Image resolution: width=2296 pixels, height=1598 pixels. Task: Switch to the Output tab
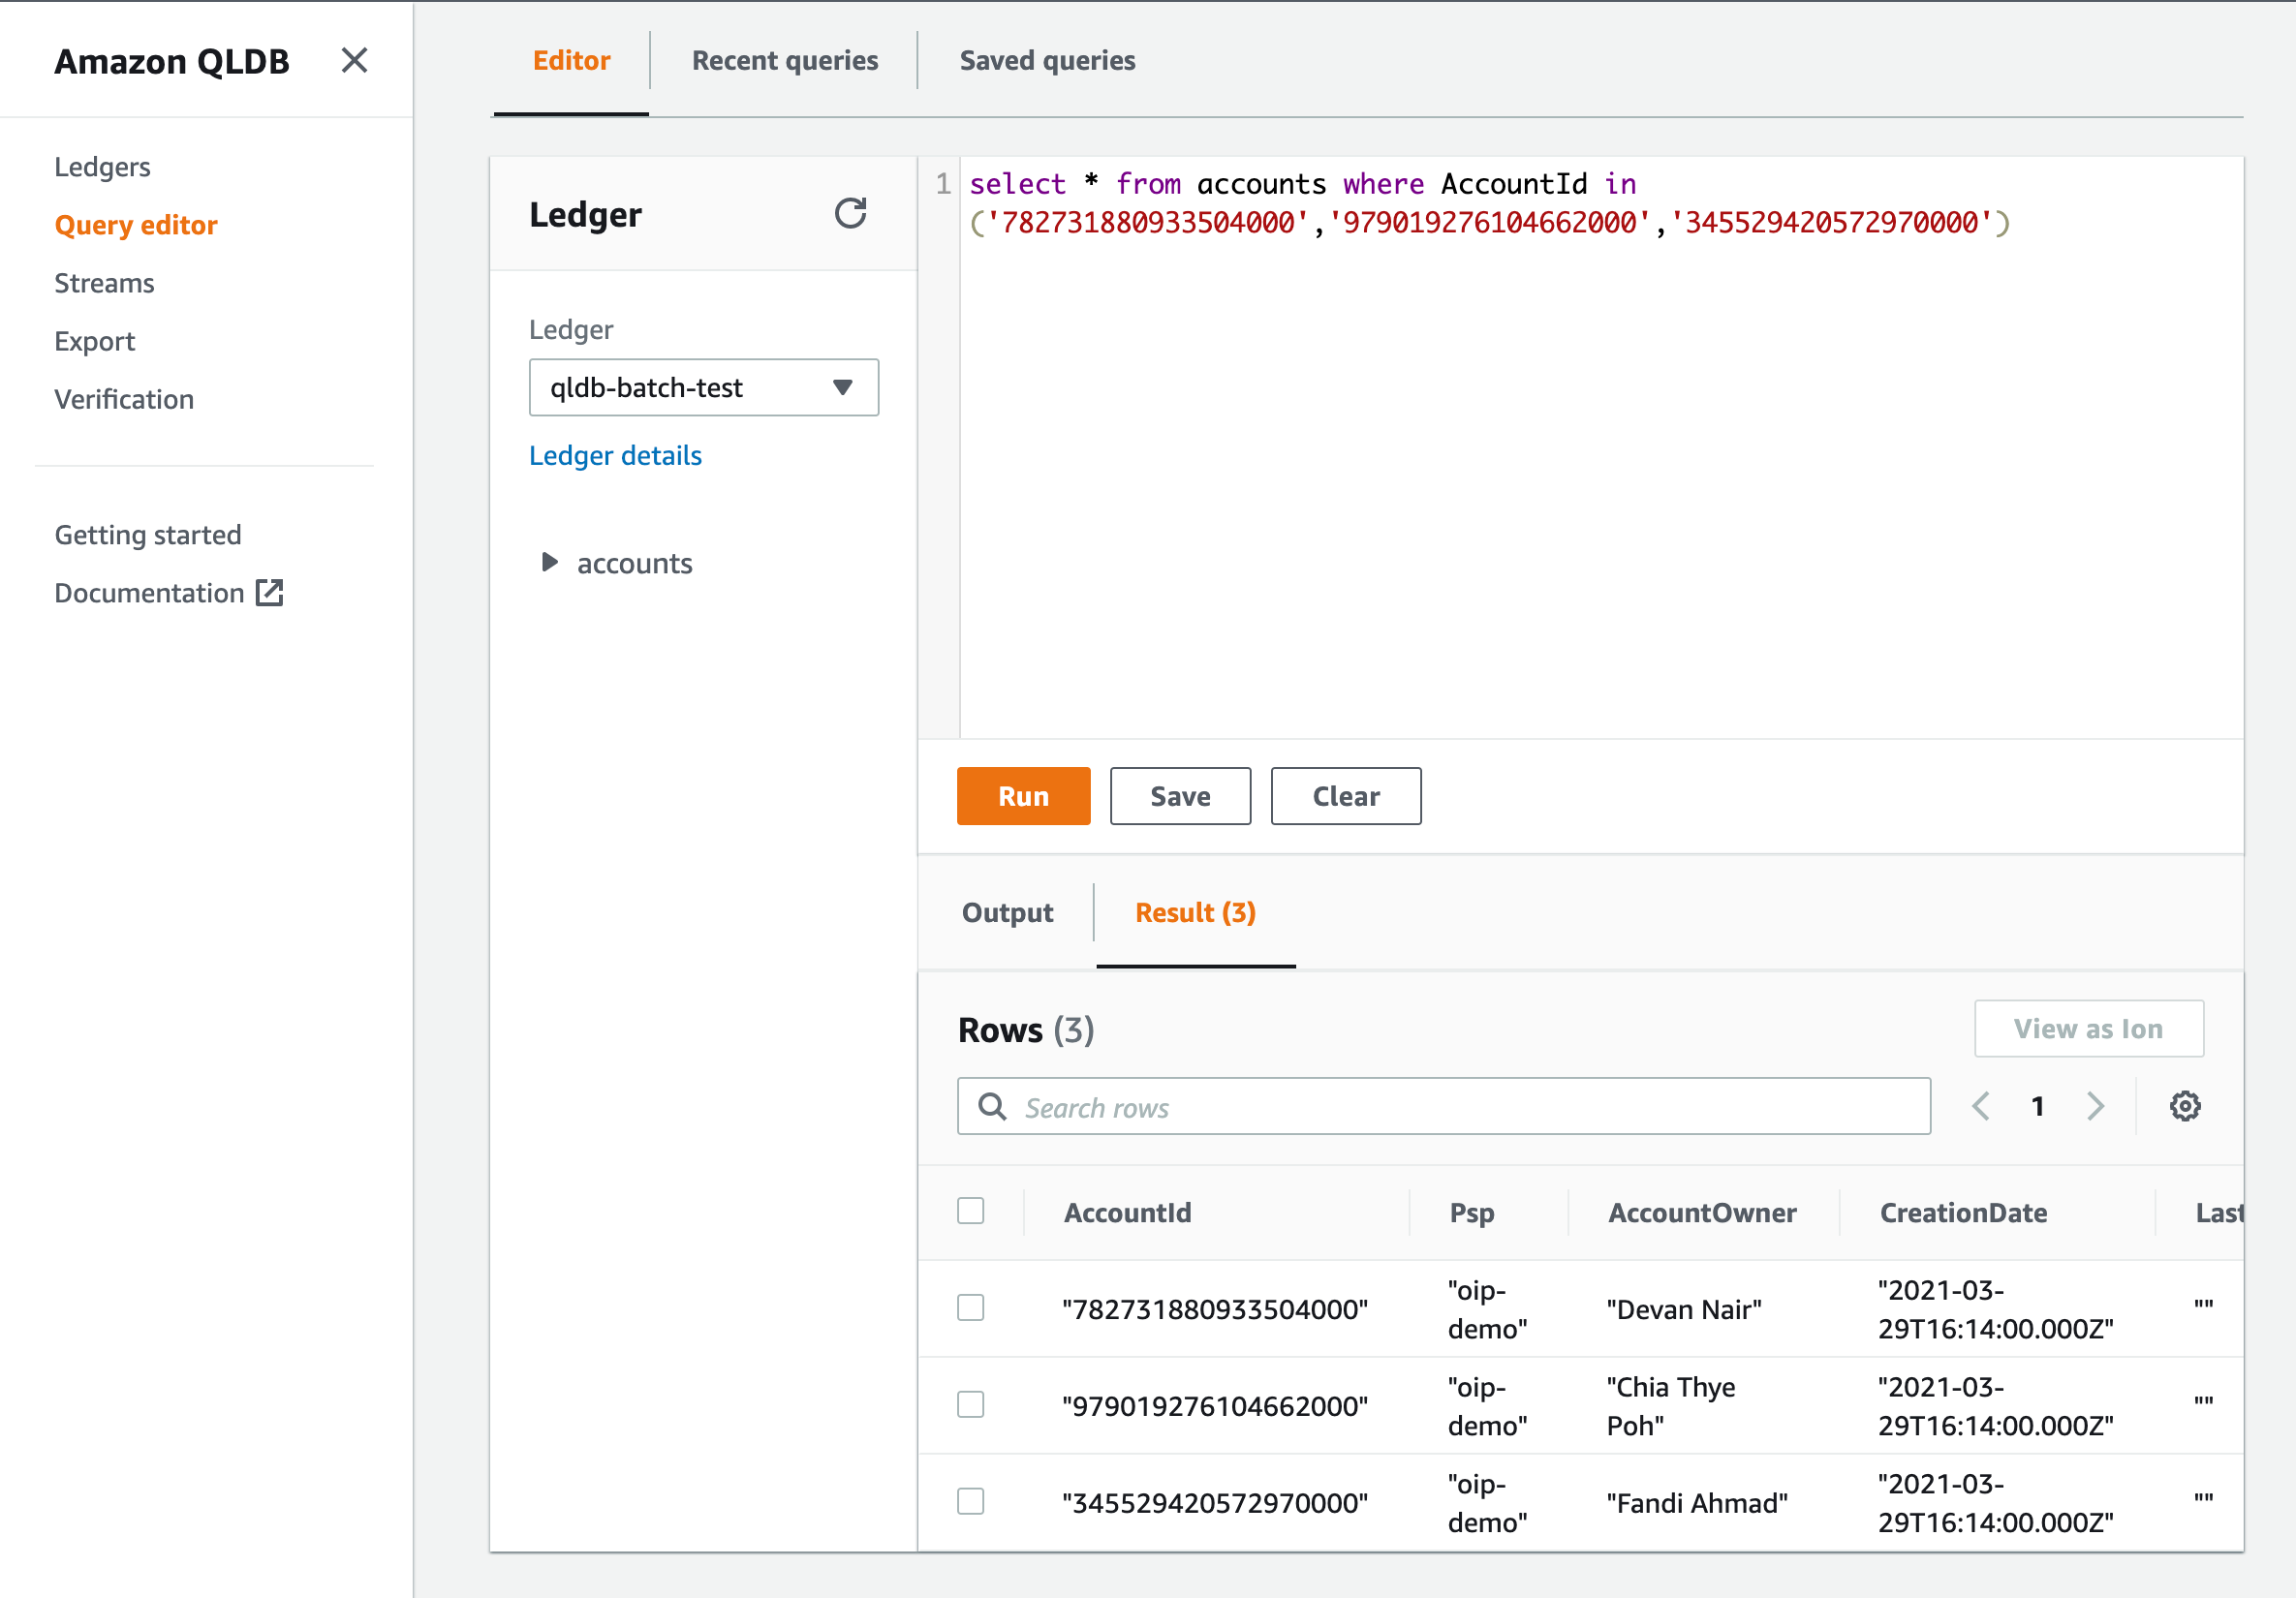[1007, 913]
